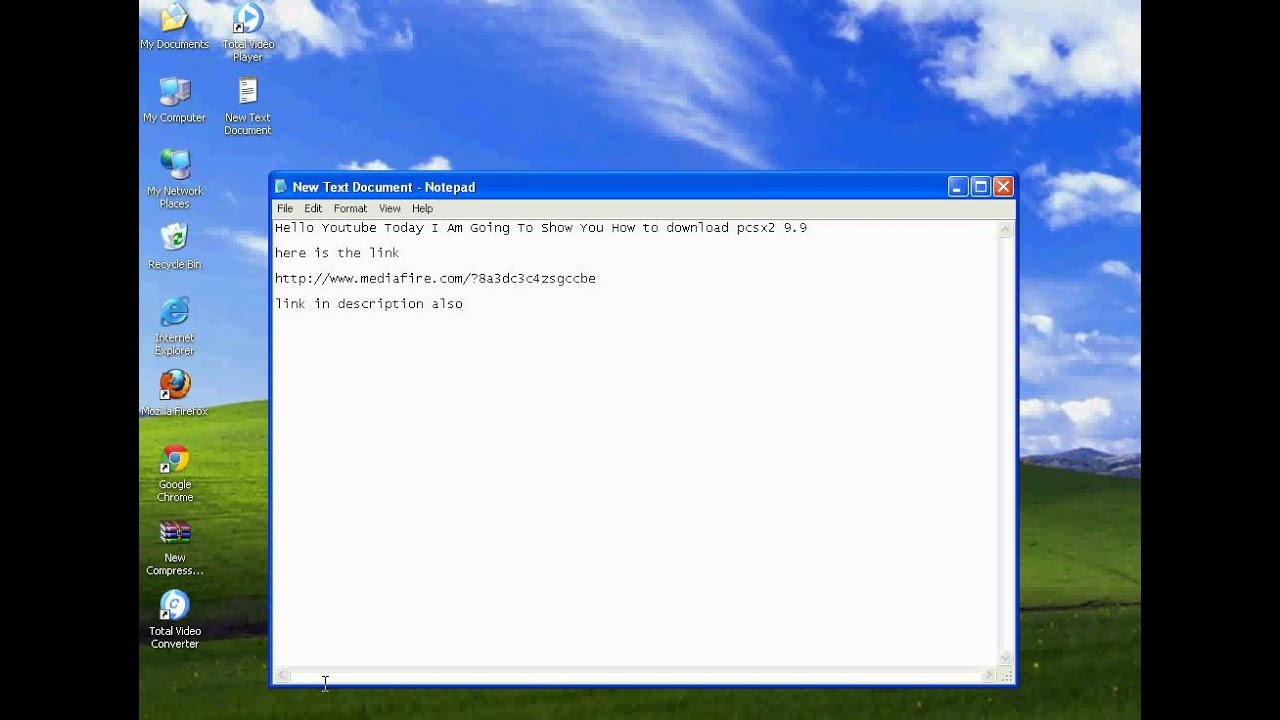Close the Notepad window
Screen dimensions: 1280x720
click(x=1003, y=187)
